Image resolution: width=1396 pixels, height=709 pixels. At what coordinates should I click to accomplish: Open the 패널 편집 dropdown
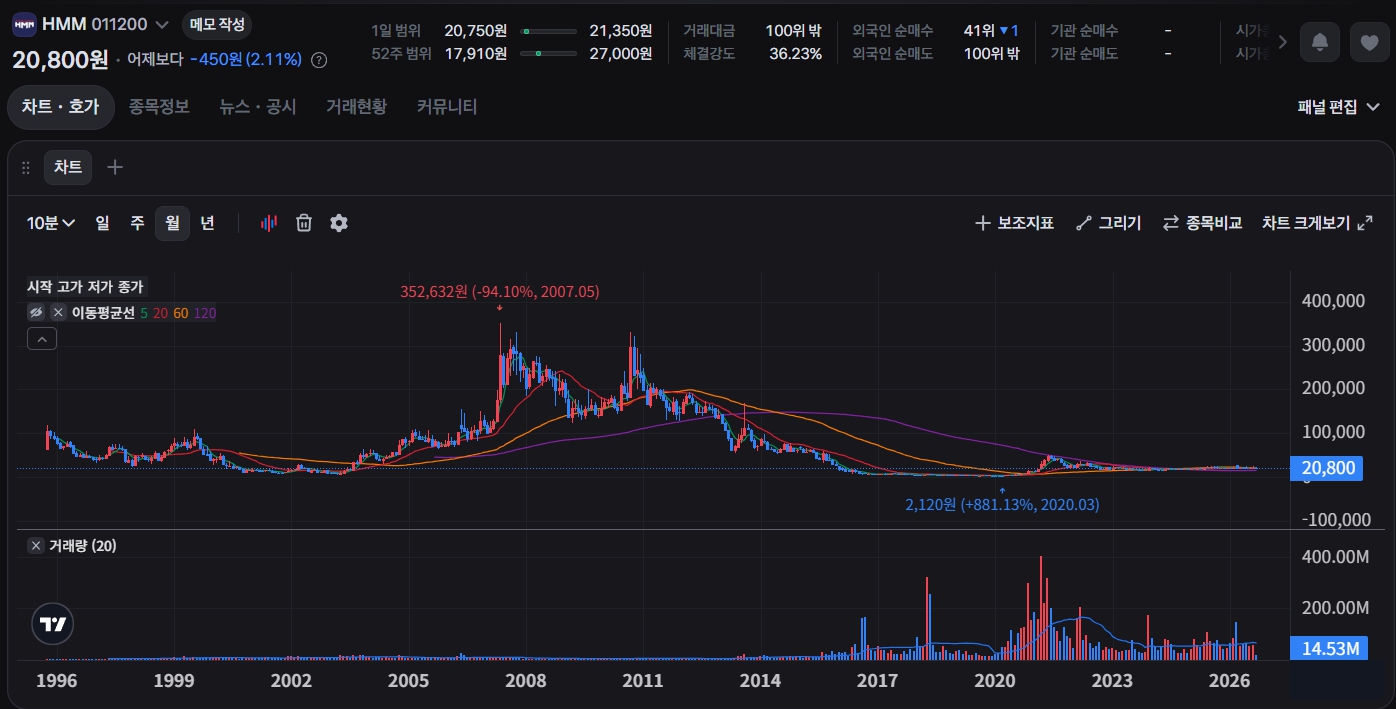click(x=1338, y=107)
